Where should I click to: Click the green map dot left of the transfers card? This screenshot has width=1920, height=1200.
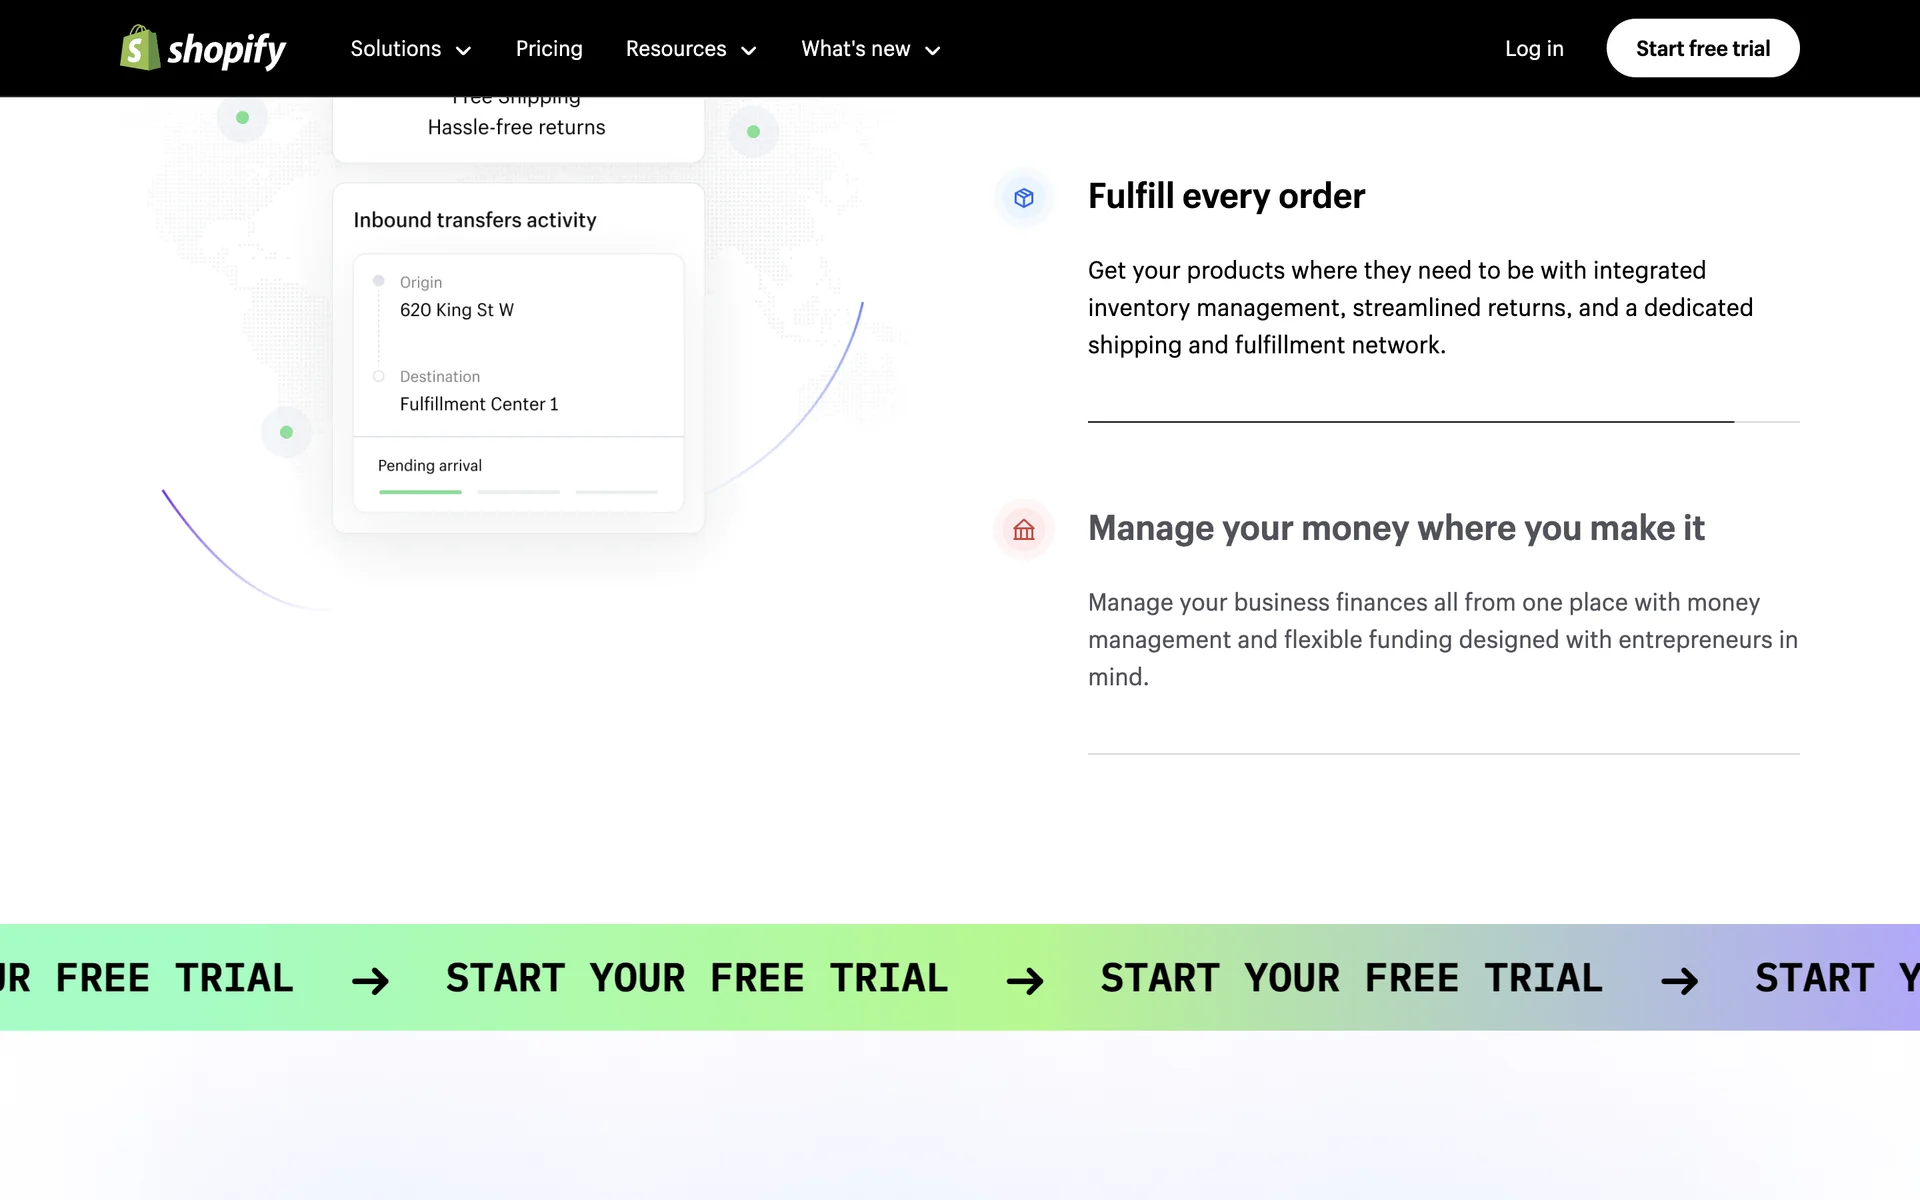[286, 432]
